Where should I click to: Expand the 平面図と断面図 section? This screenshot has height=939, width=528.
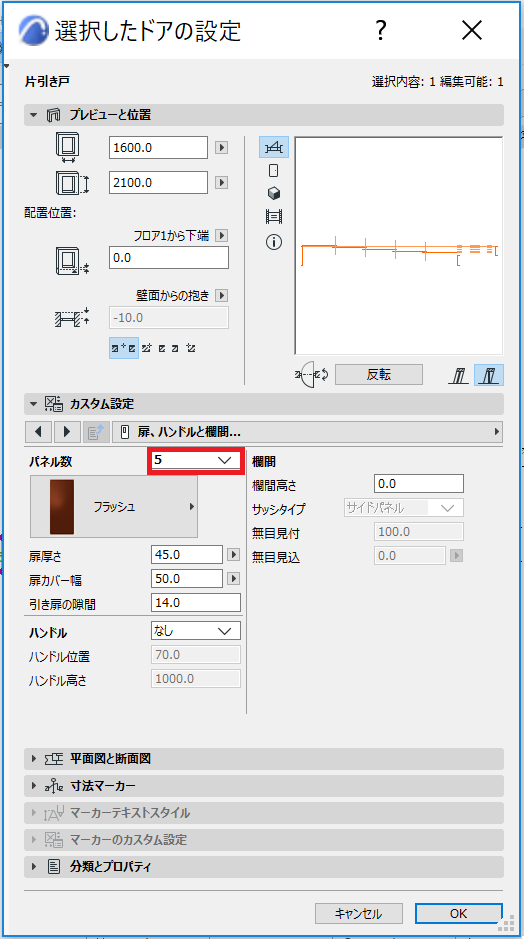coord(34,759)
